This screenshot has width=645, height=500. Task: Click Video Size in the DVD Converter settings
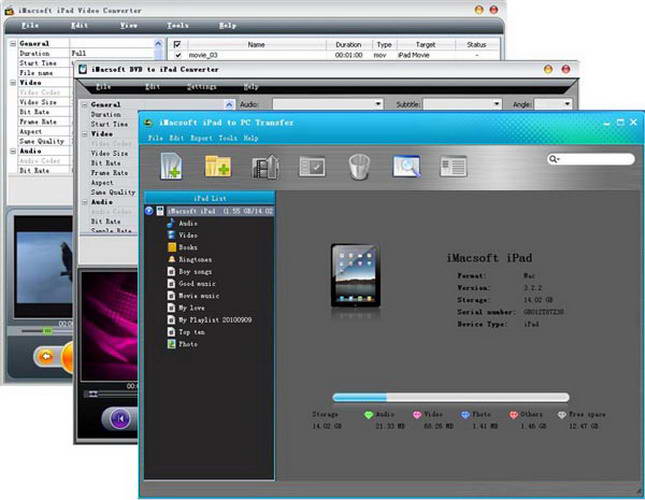point(109,153)
